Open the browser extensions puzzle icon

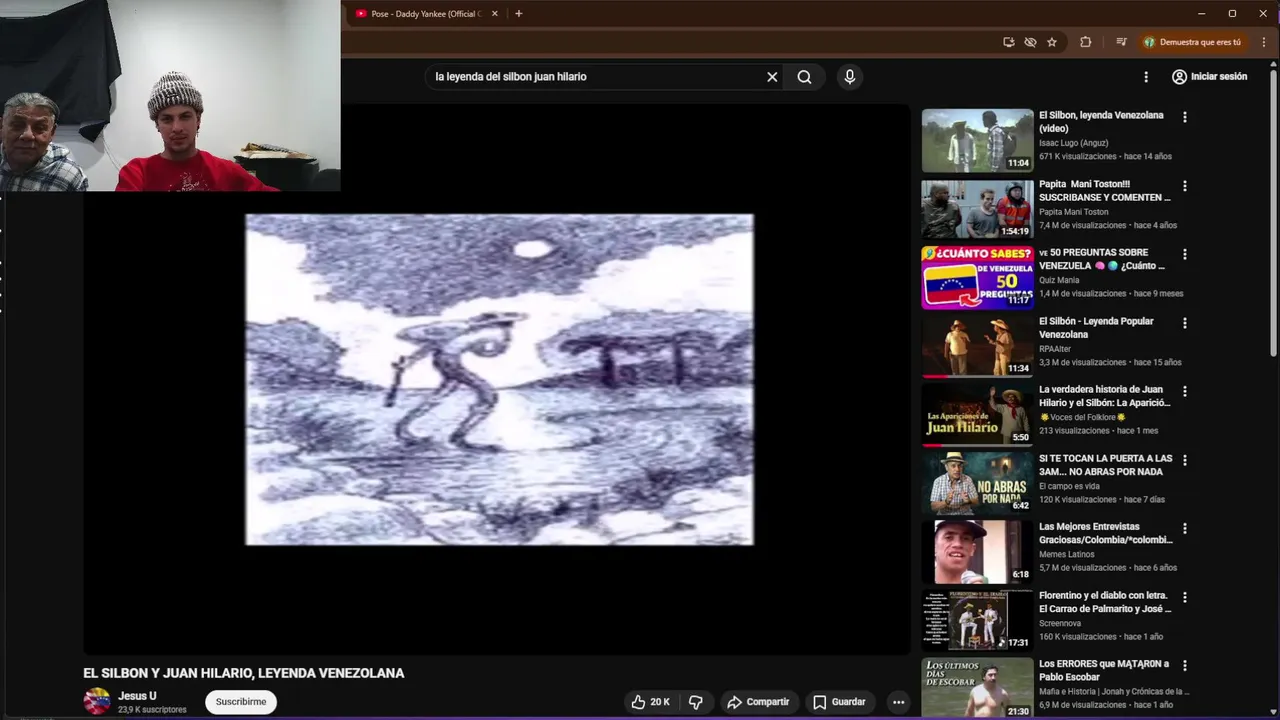pos(1085,42)
